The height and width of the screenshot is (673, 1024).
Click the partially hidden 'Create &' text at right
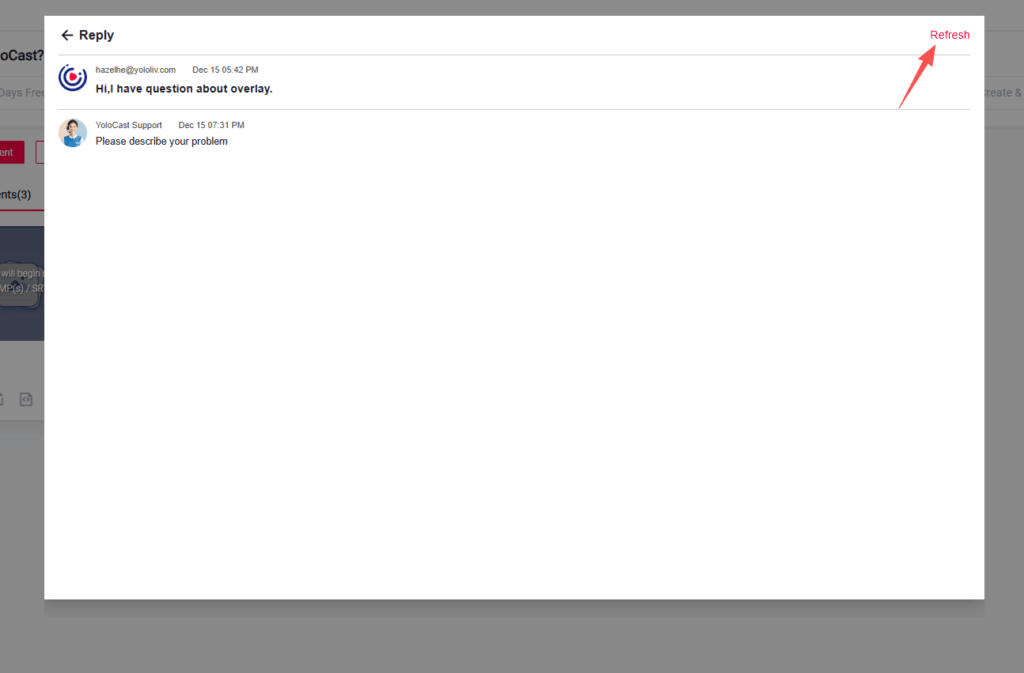[1003, 93]
